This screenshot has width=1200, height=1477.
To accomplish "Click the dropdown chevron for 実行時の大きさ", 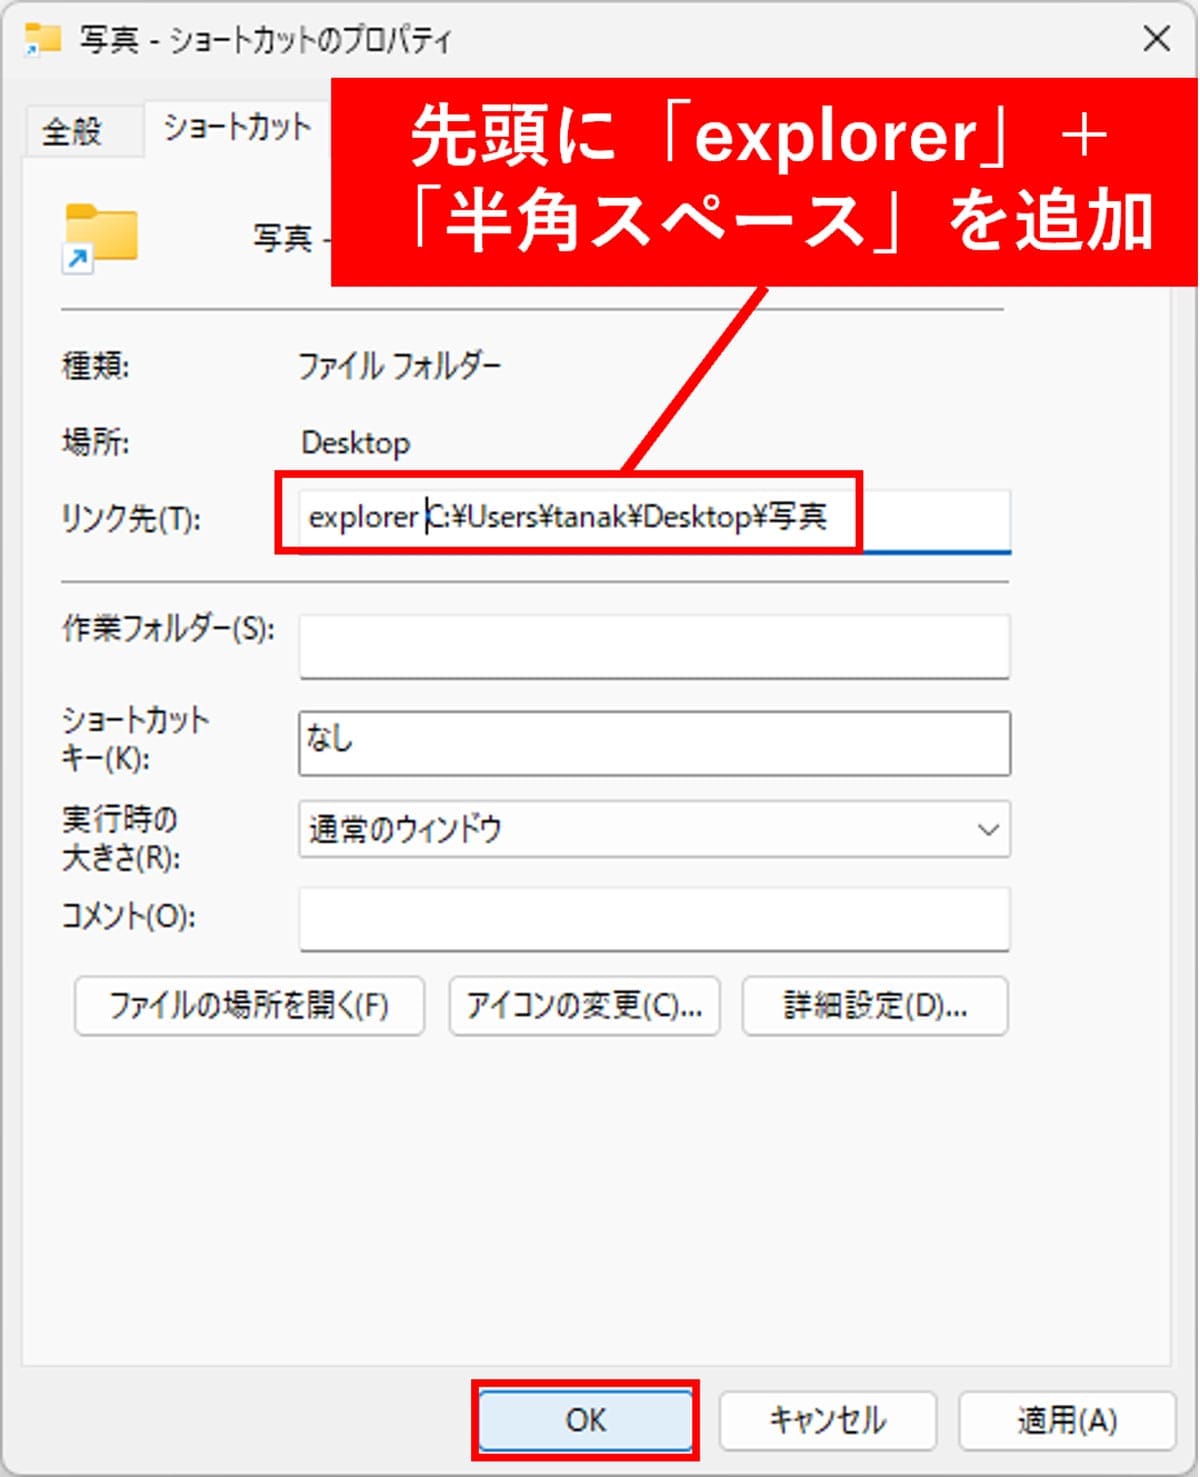I will click(988, 829).
